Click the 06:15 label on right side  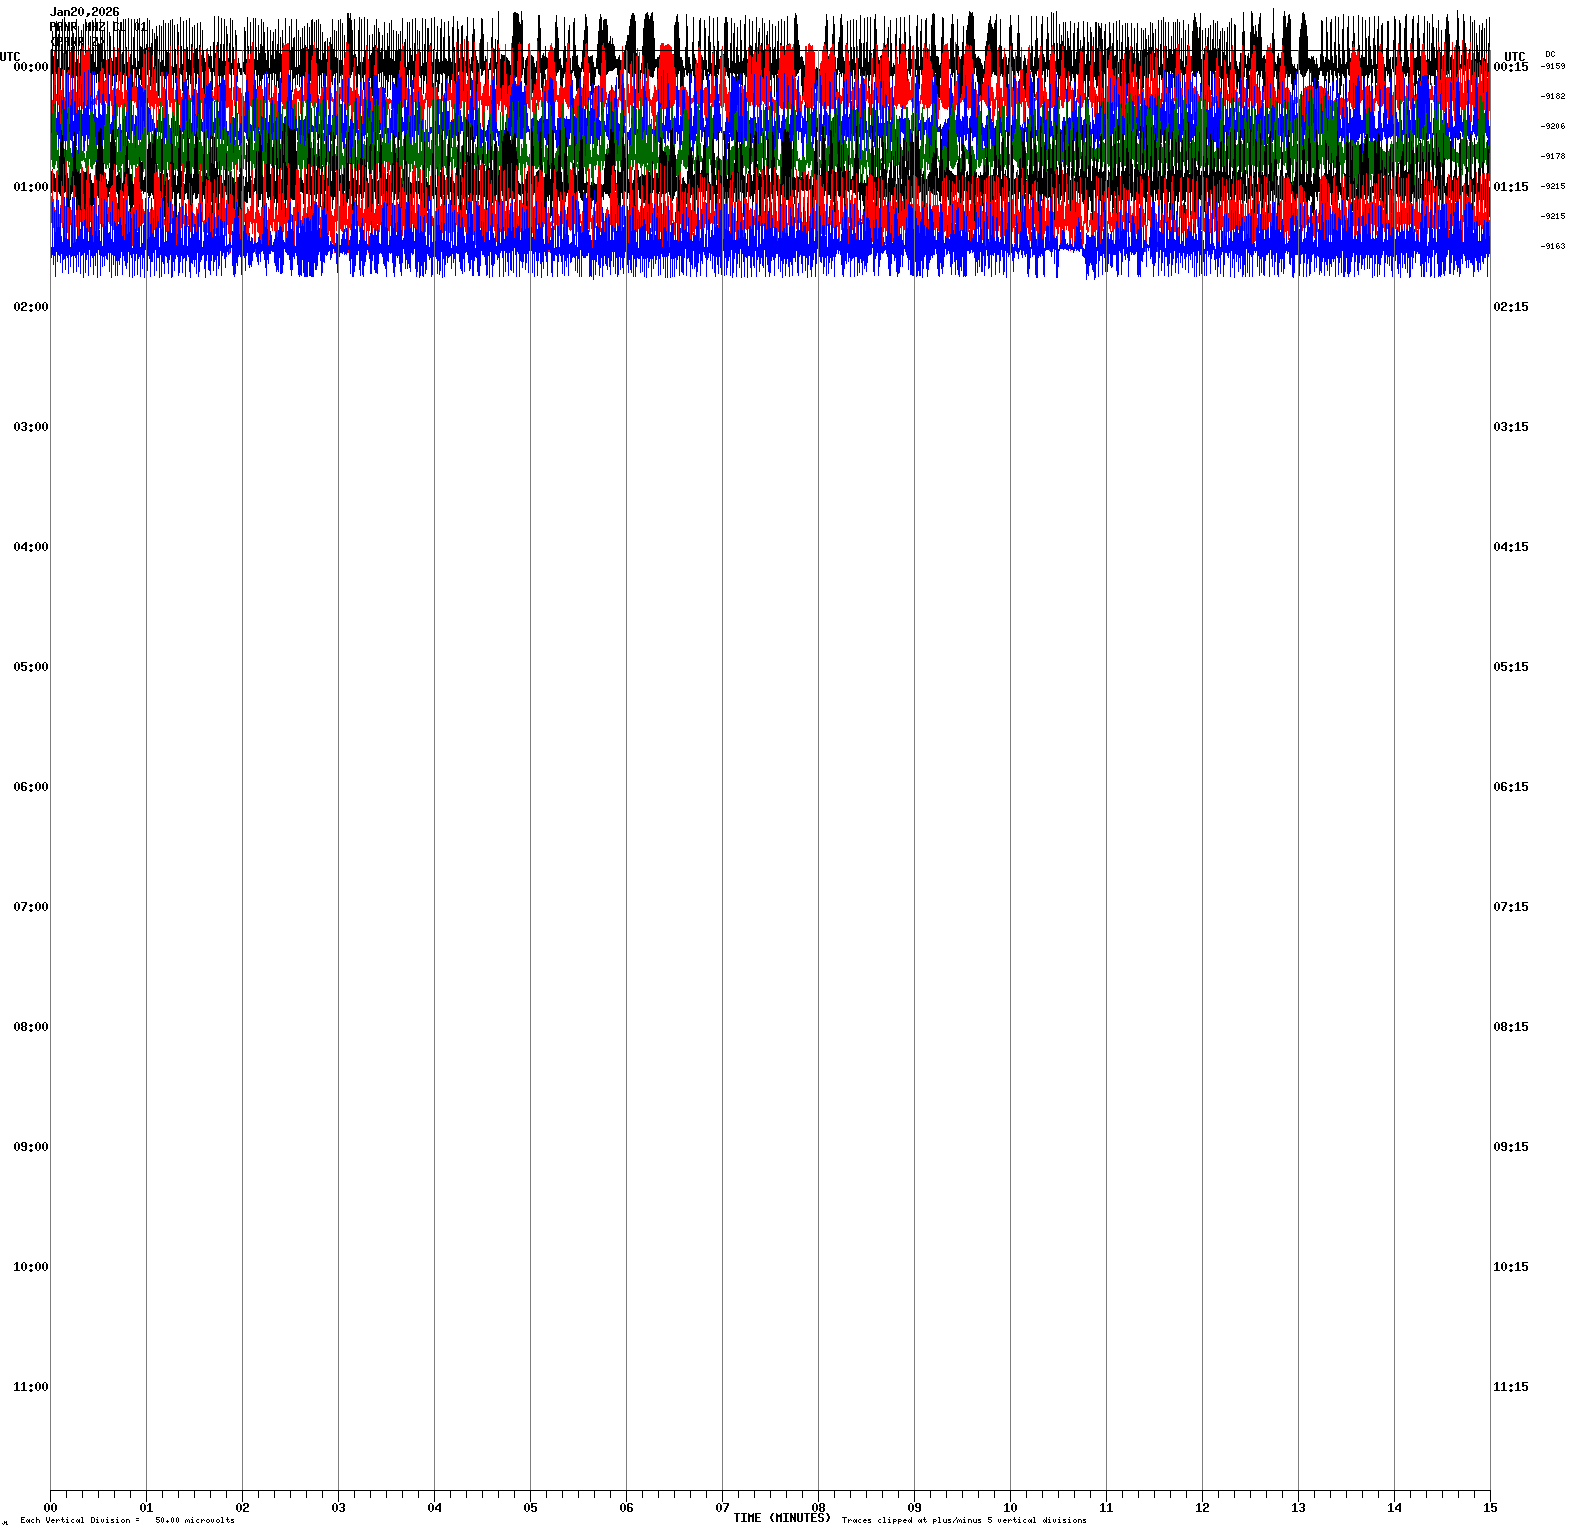[x=1510, y=787]
